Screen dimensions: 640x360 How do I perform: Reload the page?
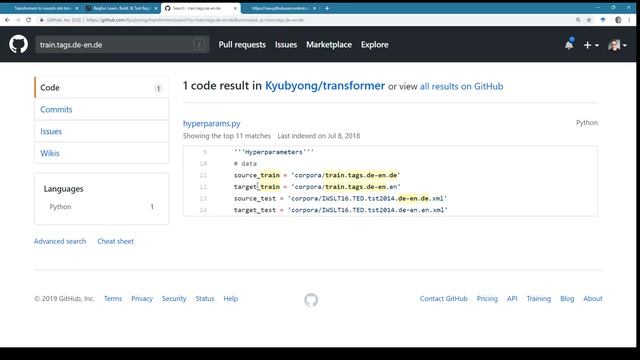tap(29, 20)
